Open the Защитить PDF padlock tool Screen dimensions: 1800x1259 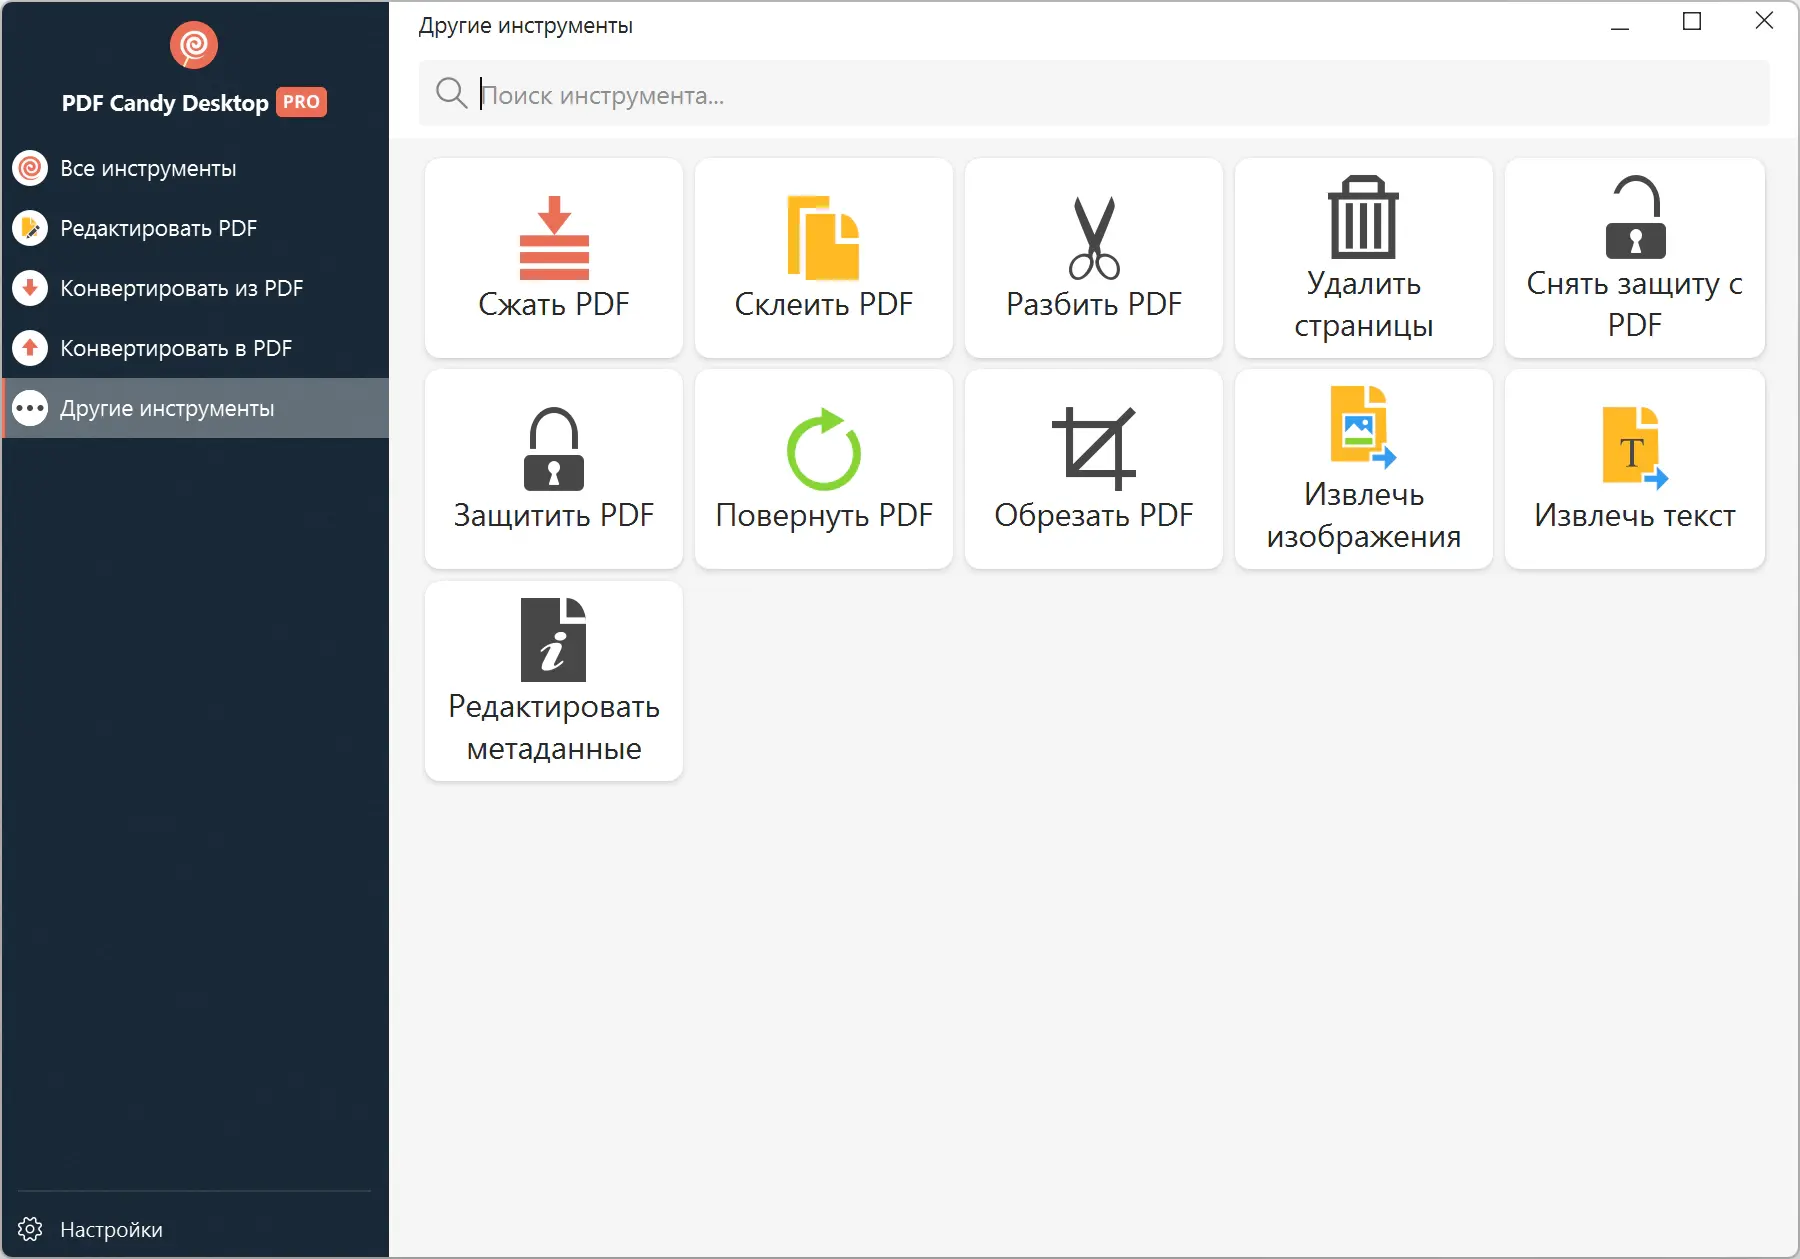[553, 469]
